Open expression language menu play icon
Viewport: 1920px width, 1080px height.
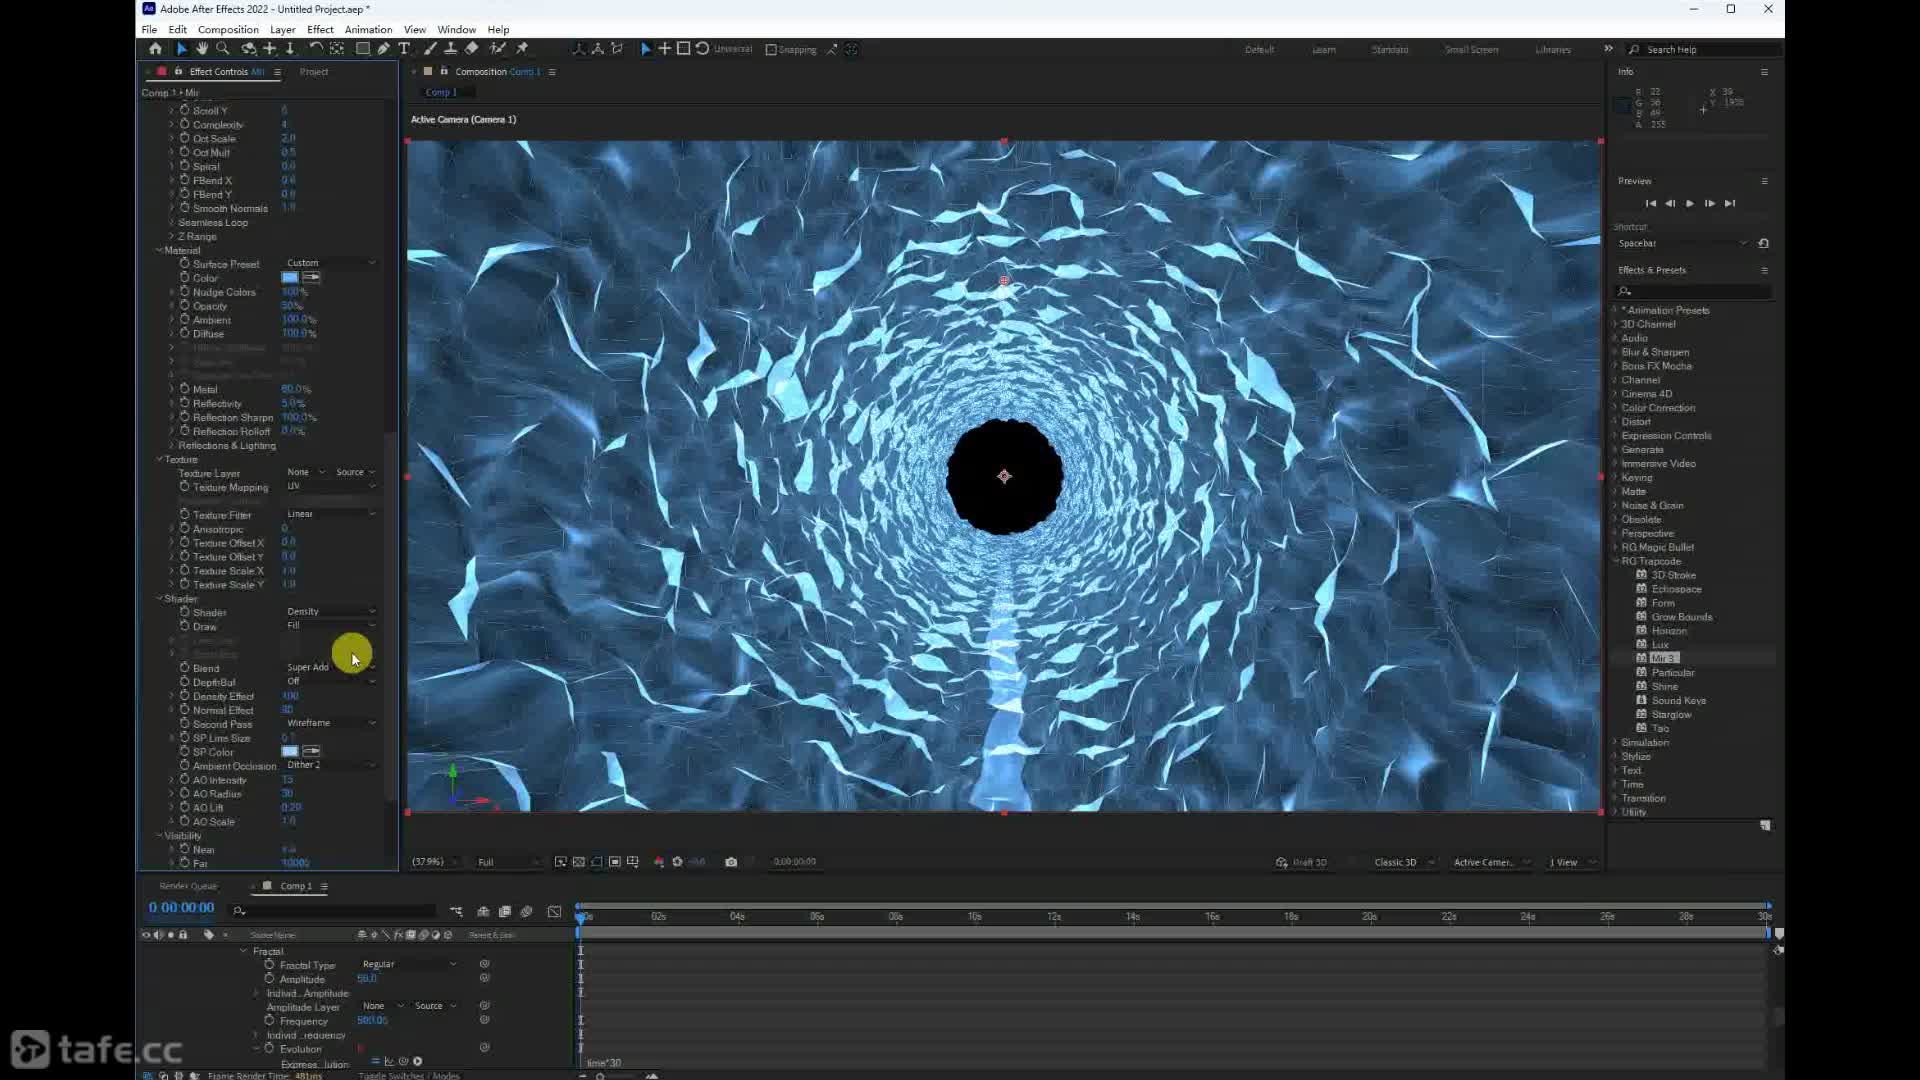pyautogui.click(x=418, y=1061)
